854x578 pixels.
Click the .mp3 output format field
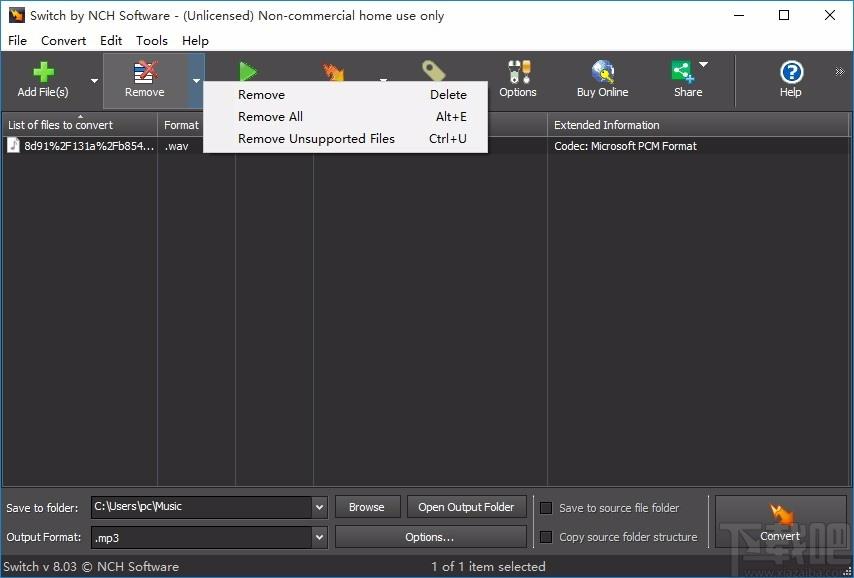[202, 537]
